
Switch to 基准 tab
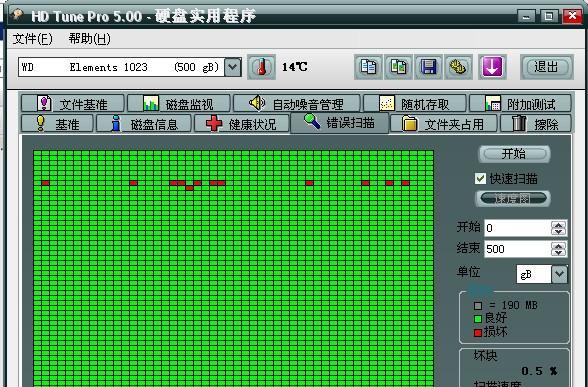pos(57,123)
